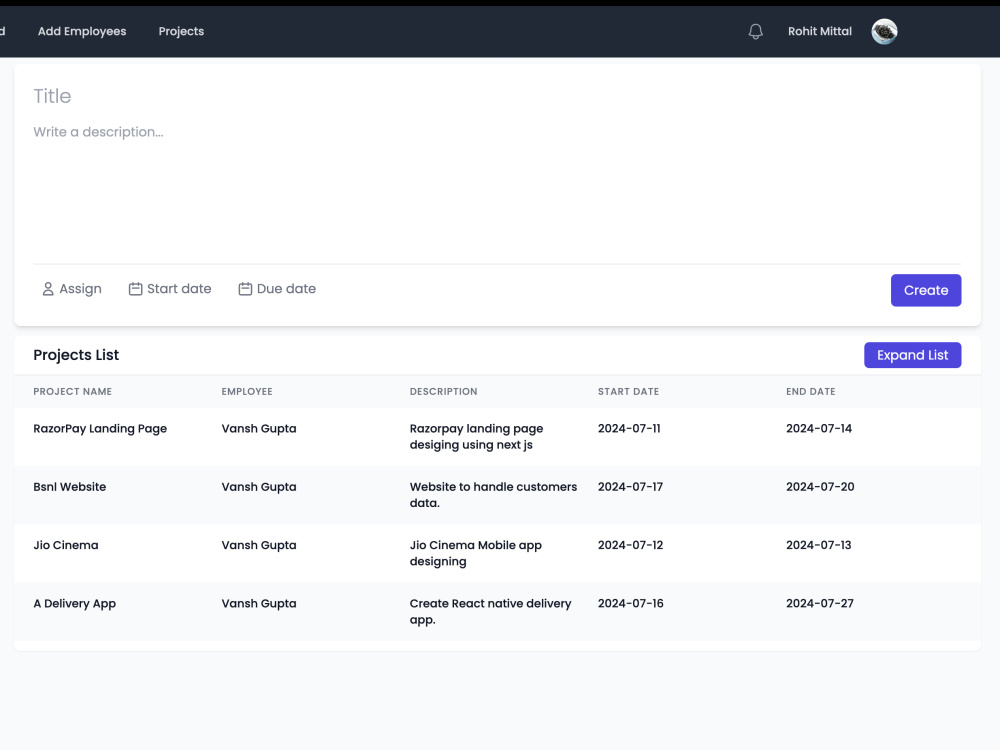
Task: Click the Expand List button
Action: click(x=912, y=355)
